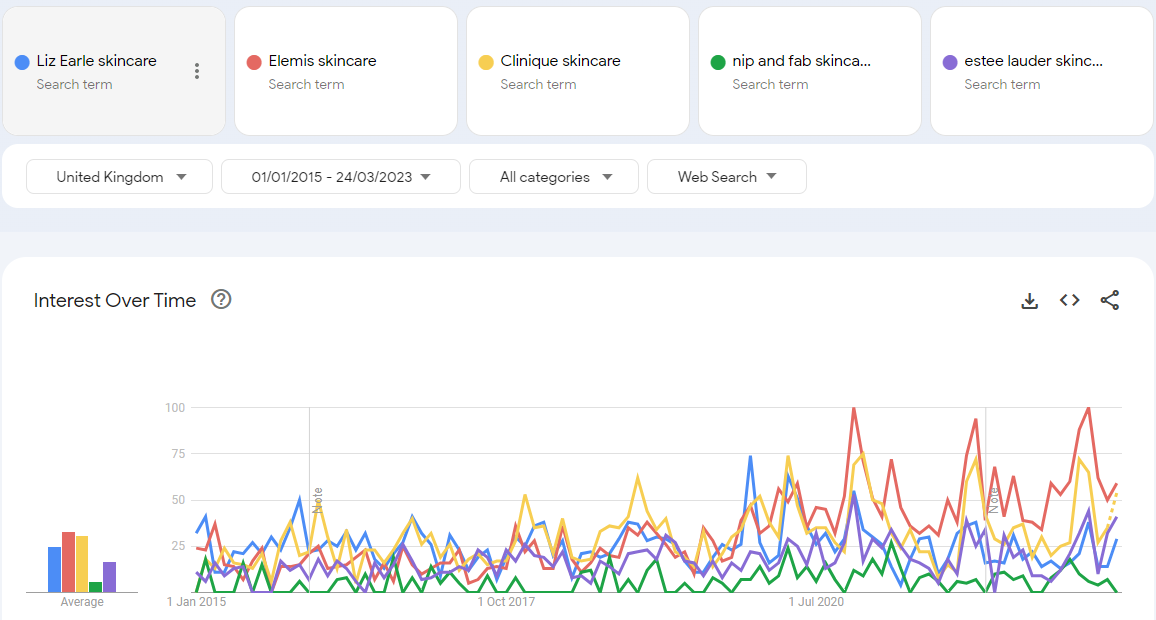Click the 25 y-axis label
This screenshot has width=1156, height=620.
[178, 546]
